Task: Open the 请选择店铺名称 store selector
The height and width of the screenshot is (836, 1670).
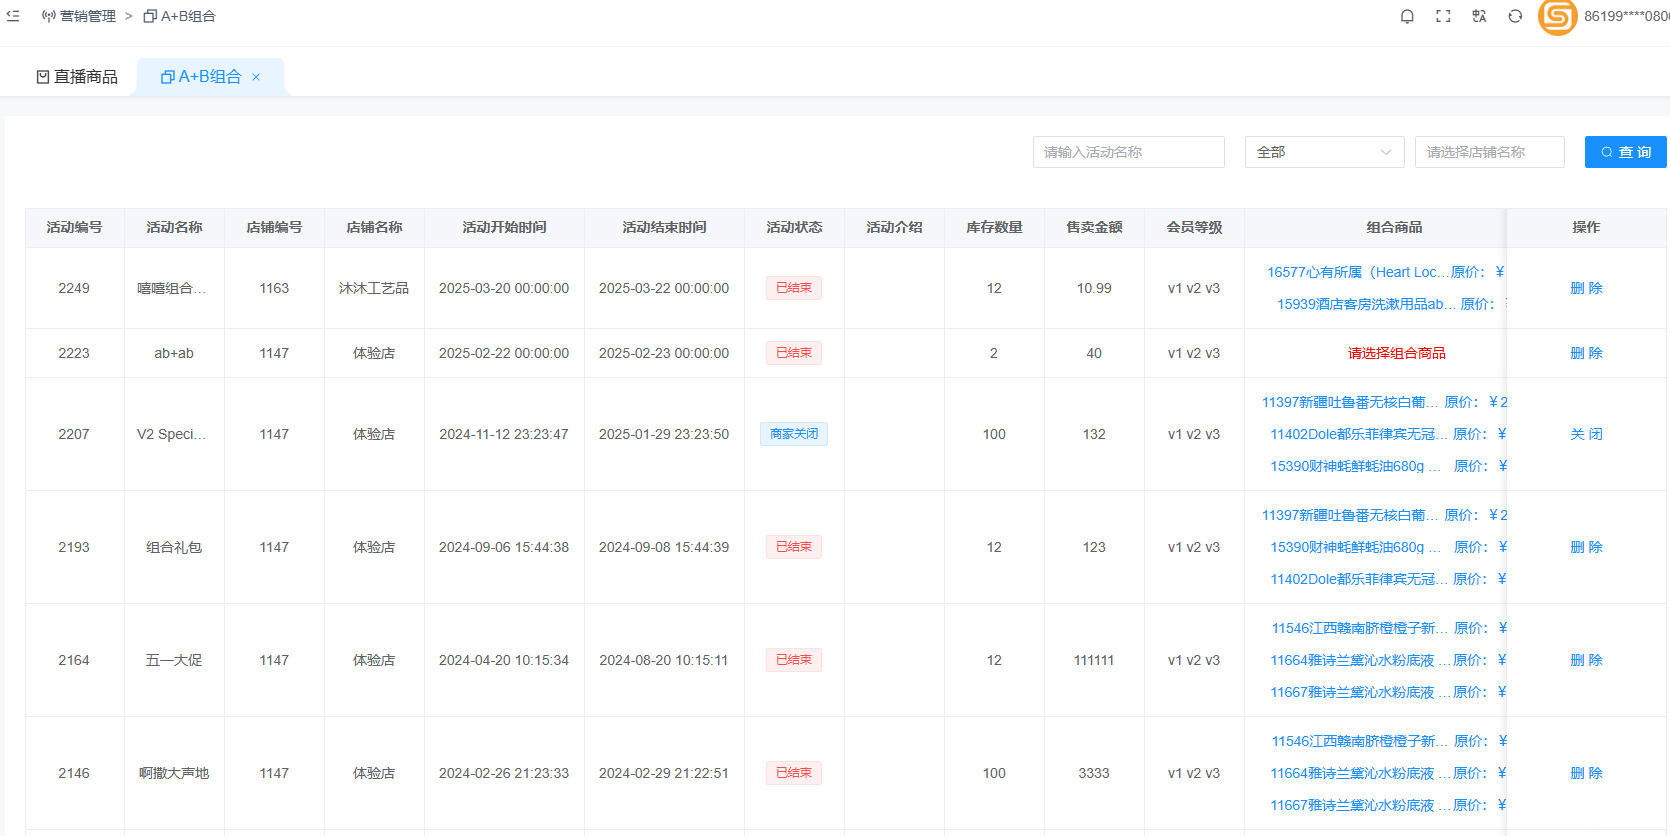Action: (x=1488, y=152)
